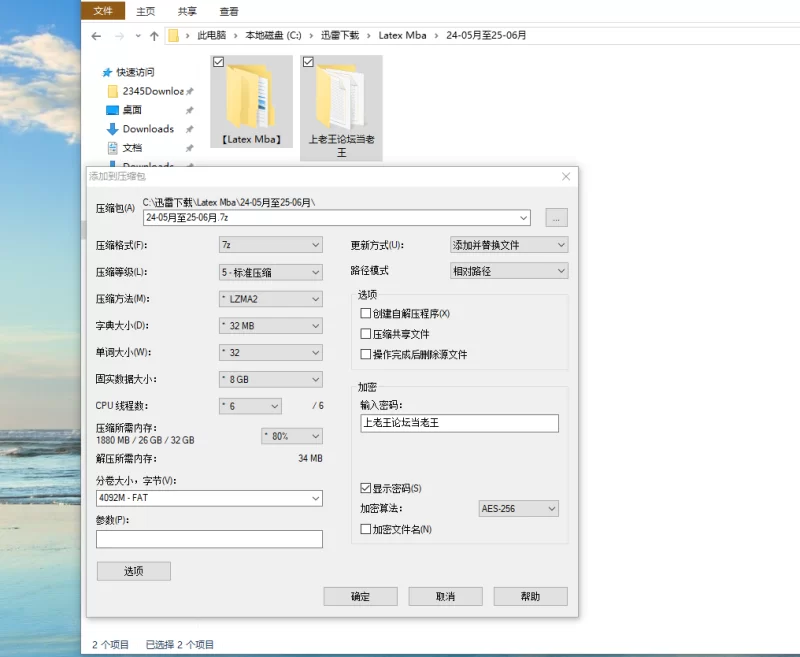This screenshot has width=800, height=657.
Task: Open the 文件 ribbon tab
Action: 103,11
